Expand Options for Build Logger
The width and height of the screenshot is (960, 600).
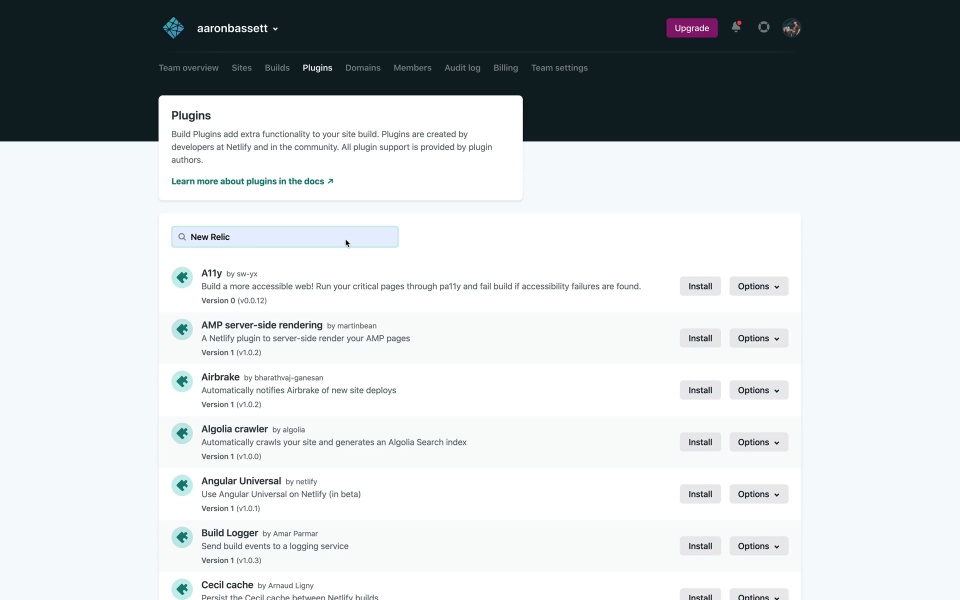[x=759, y=547]
